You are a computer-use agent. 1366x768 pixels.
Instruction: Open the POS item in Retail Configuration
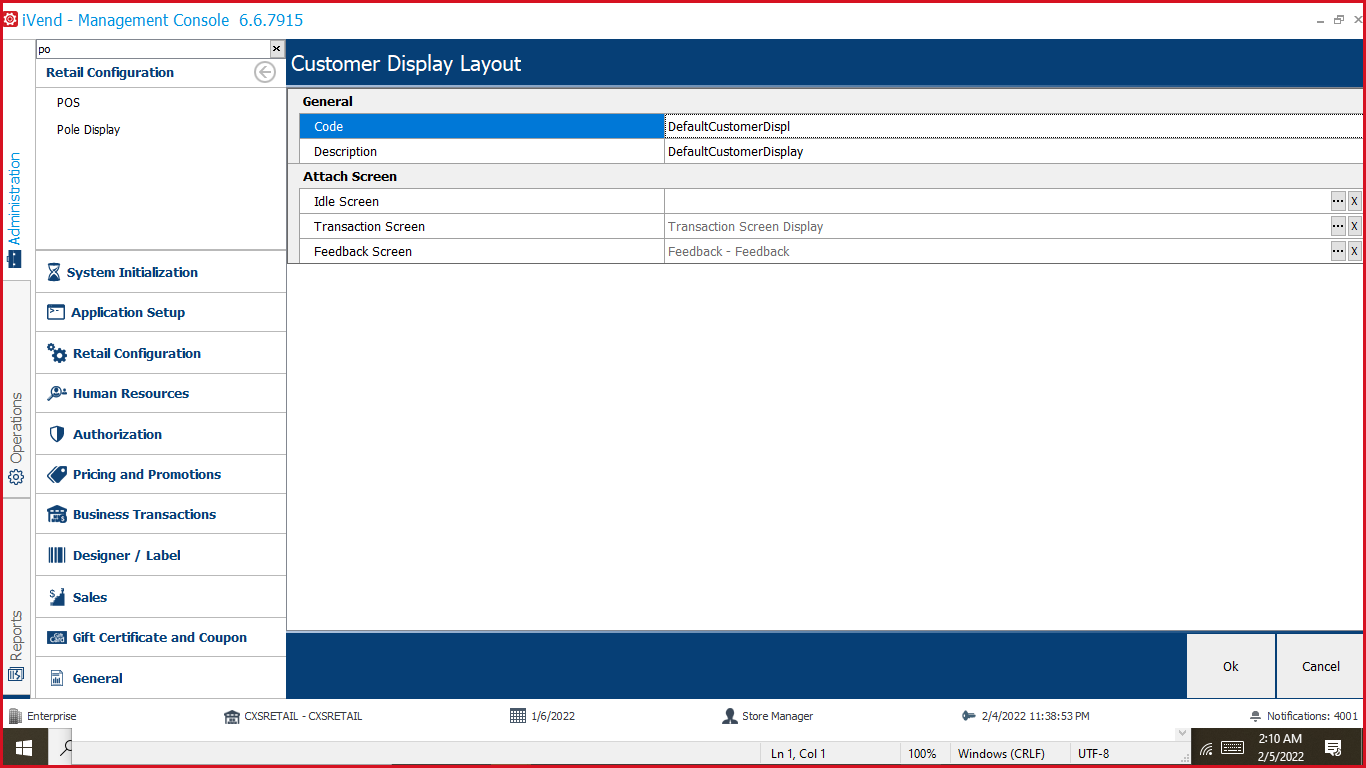point(68,103)
